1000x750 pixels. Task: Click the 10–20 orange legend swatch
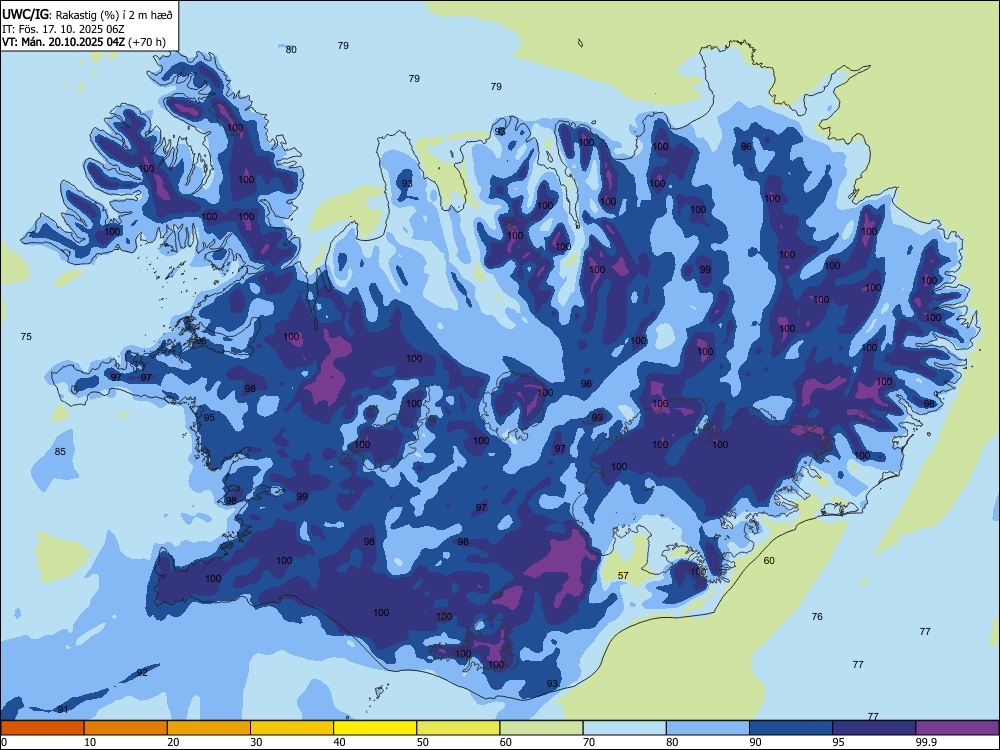point(126,728)
